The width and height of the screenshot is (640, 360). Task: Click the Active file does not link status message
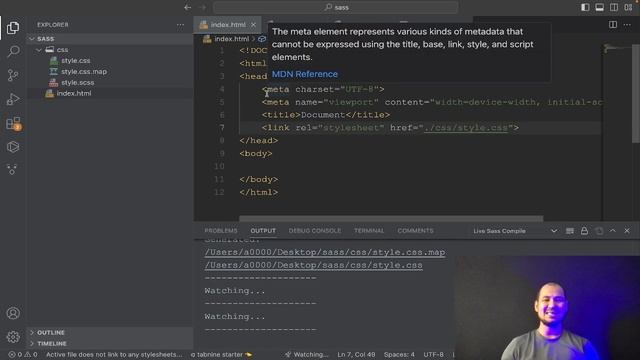114,355
